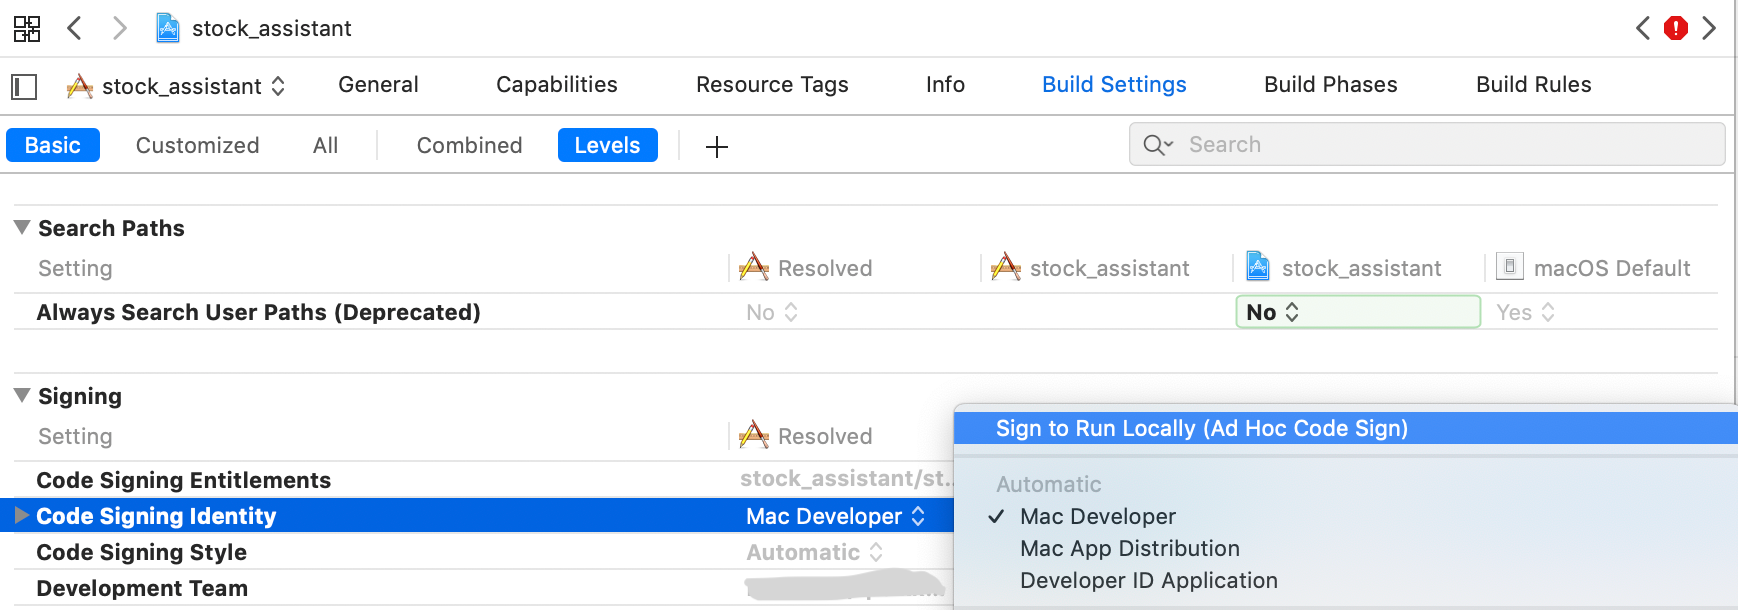Screen dimensions: 1738x610
Task: Switch to Combined view toggle
Action: tap(469, 145)
